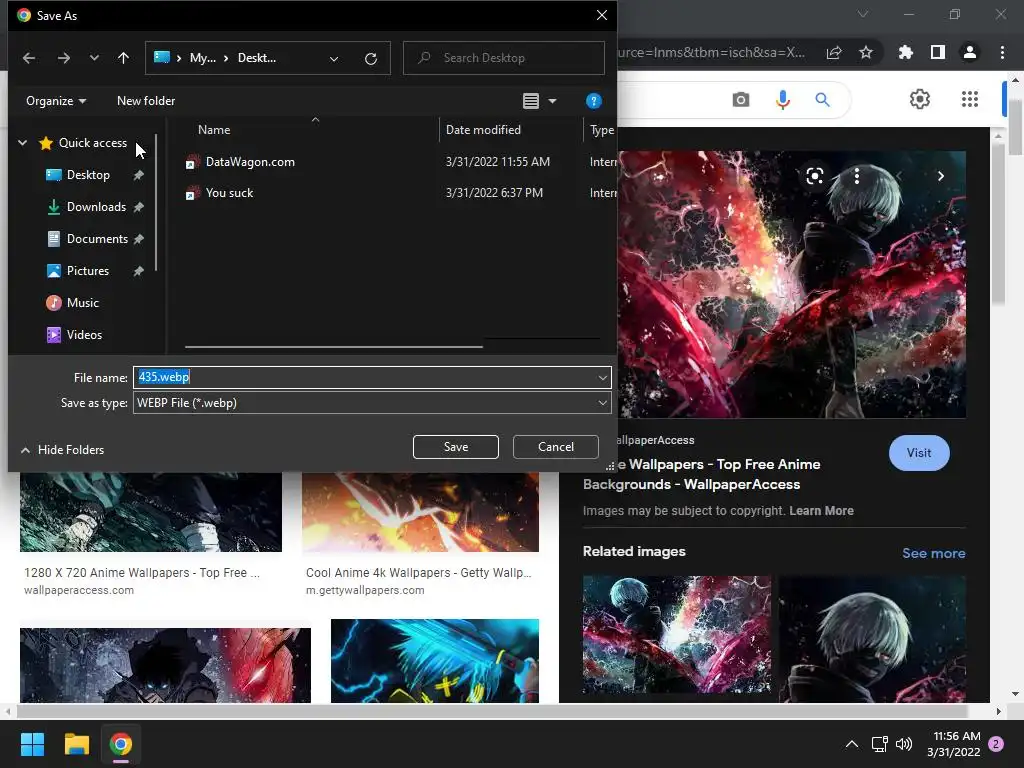This screenshot has height=768, width=1024.
Task: Search by image camera icon
Action: (741, 100)
